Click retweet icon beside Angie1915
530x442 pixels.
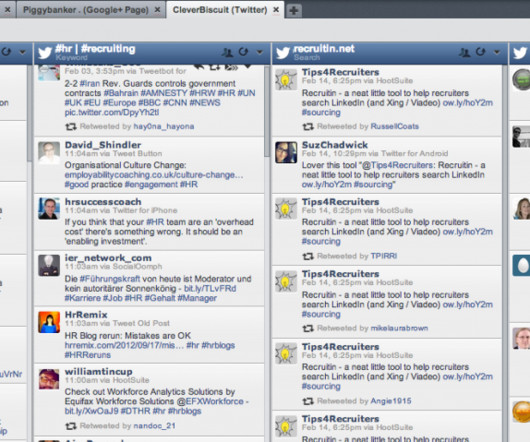[x=308, y=401]
